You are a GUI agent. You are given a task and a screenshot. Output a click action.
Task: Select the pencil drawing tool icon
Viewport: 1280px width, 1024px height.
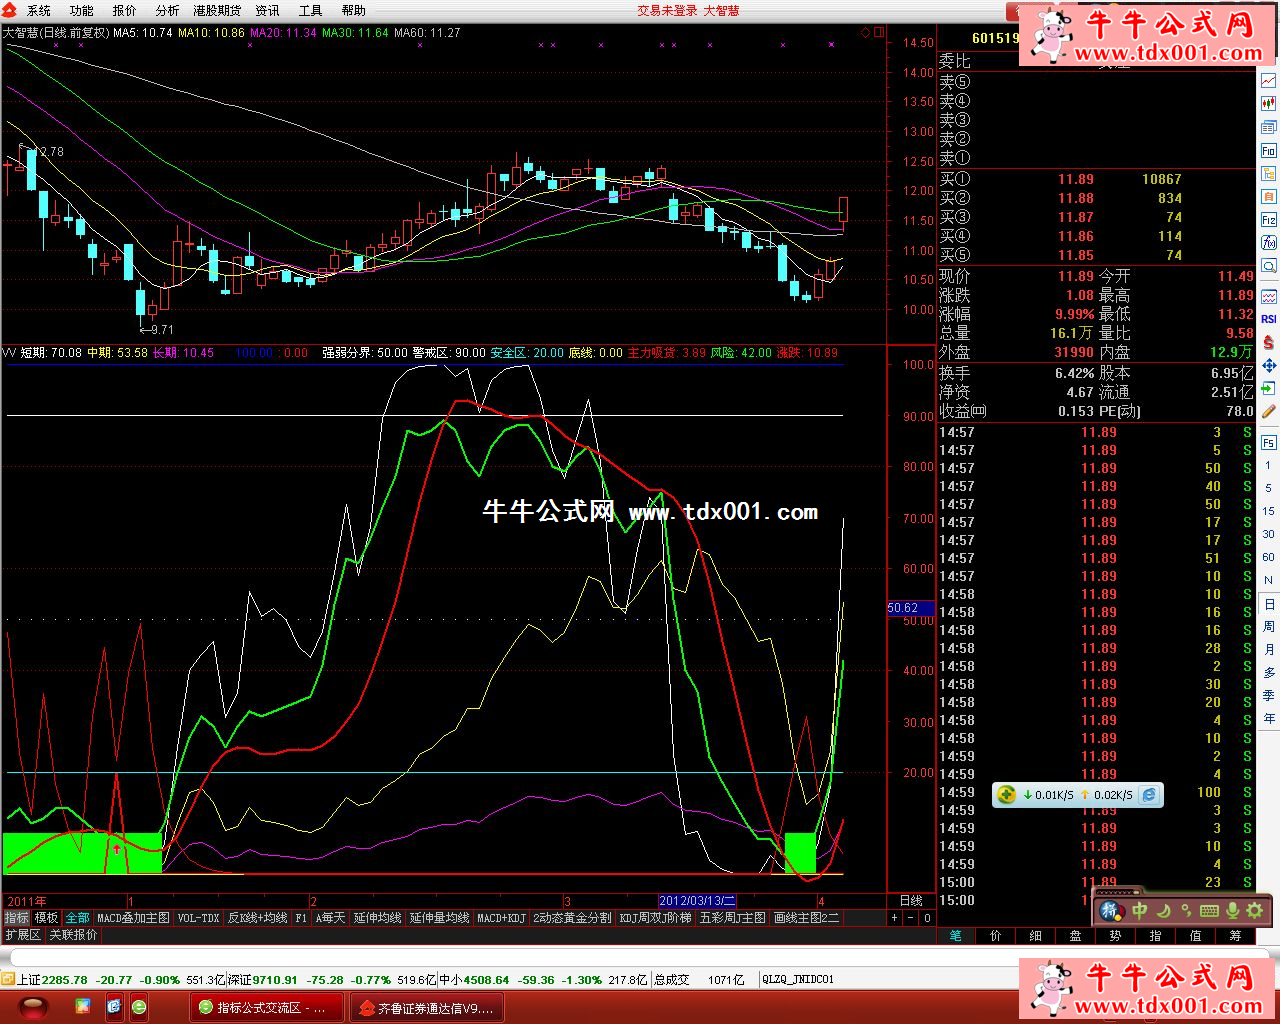[1268, 411]
